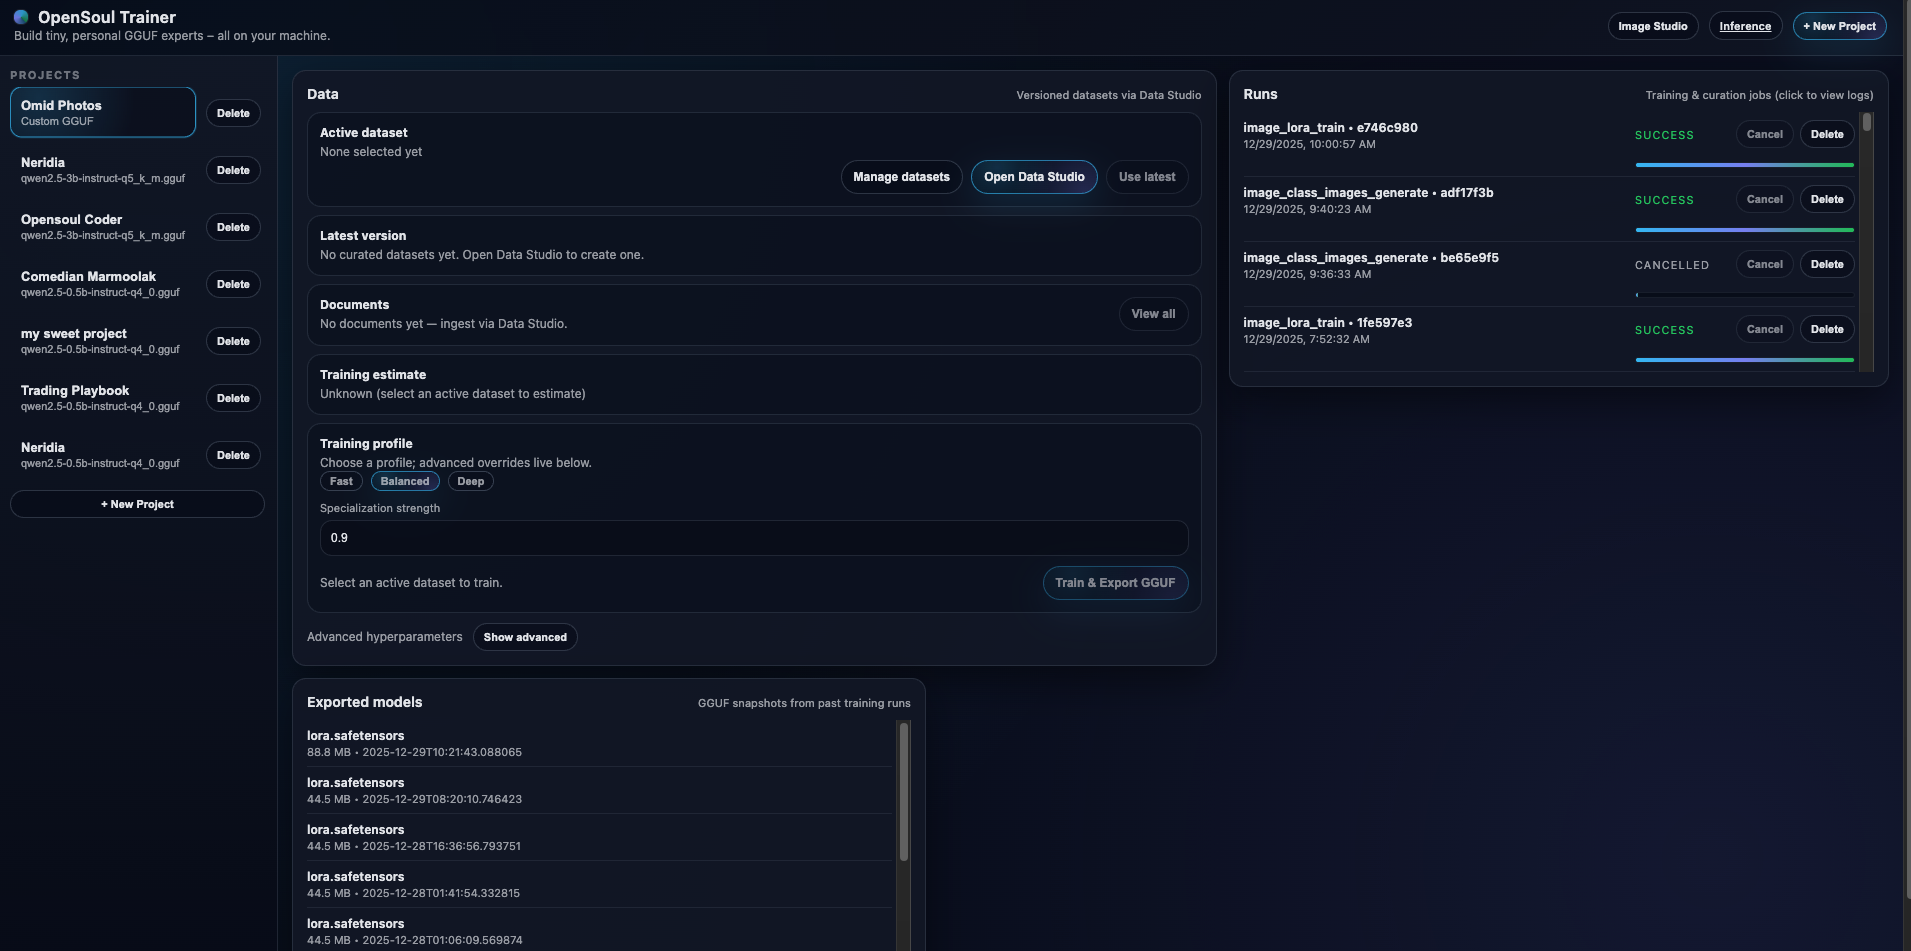The height and width of the screenshot is (951, 1911).
Task: Click the OpenSoul Trainer logo icon
Action: coord(20,17)
